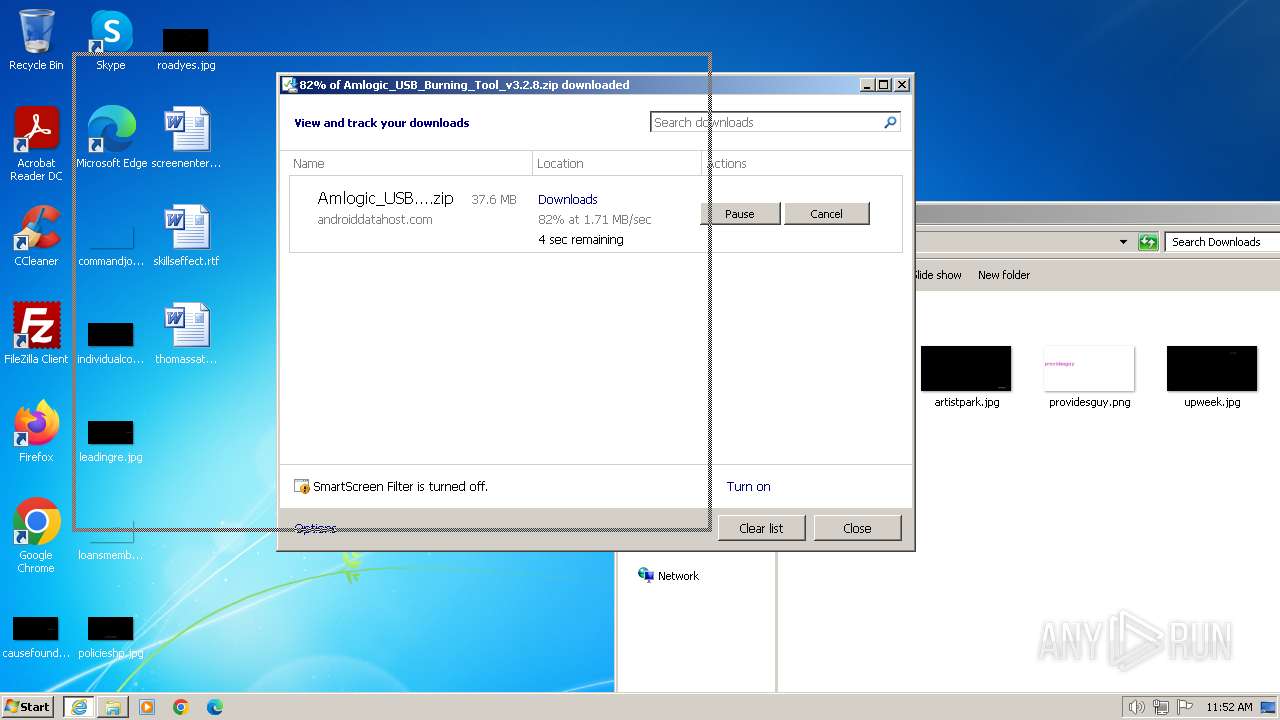Open the Start menu

coord(28,707)
